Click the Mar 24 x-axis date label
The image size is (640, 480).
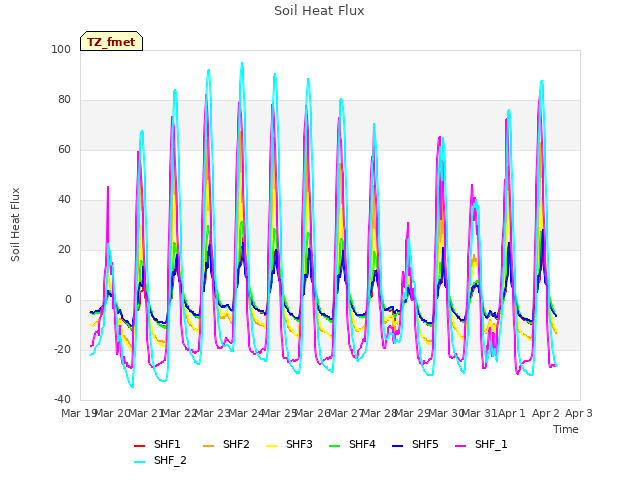(246, 413)
